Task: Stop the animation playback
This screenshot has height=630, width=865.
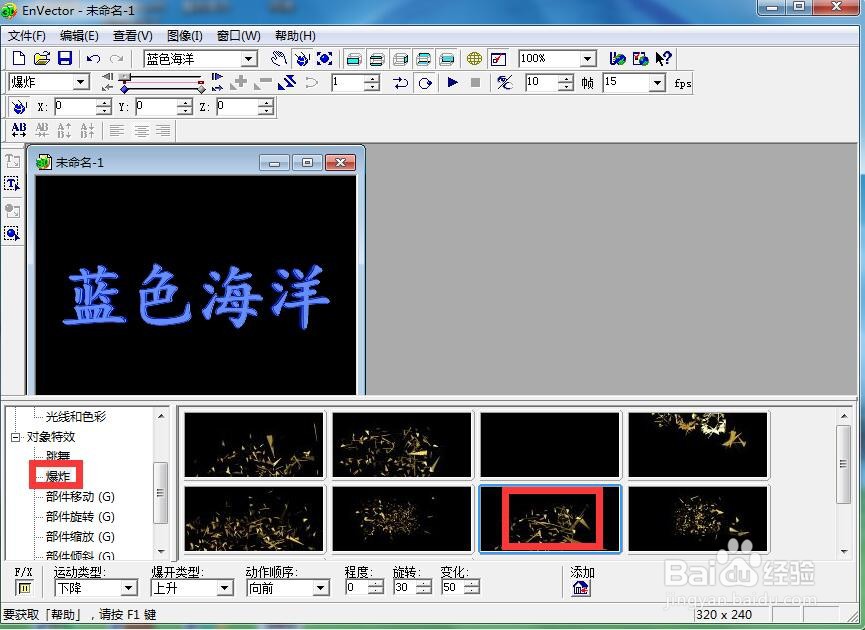Action: pos(476,83)
